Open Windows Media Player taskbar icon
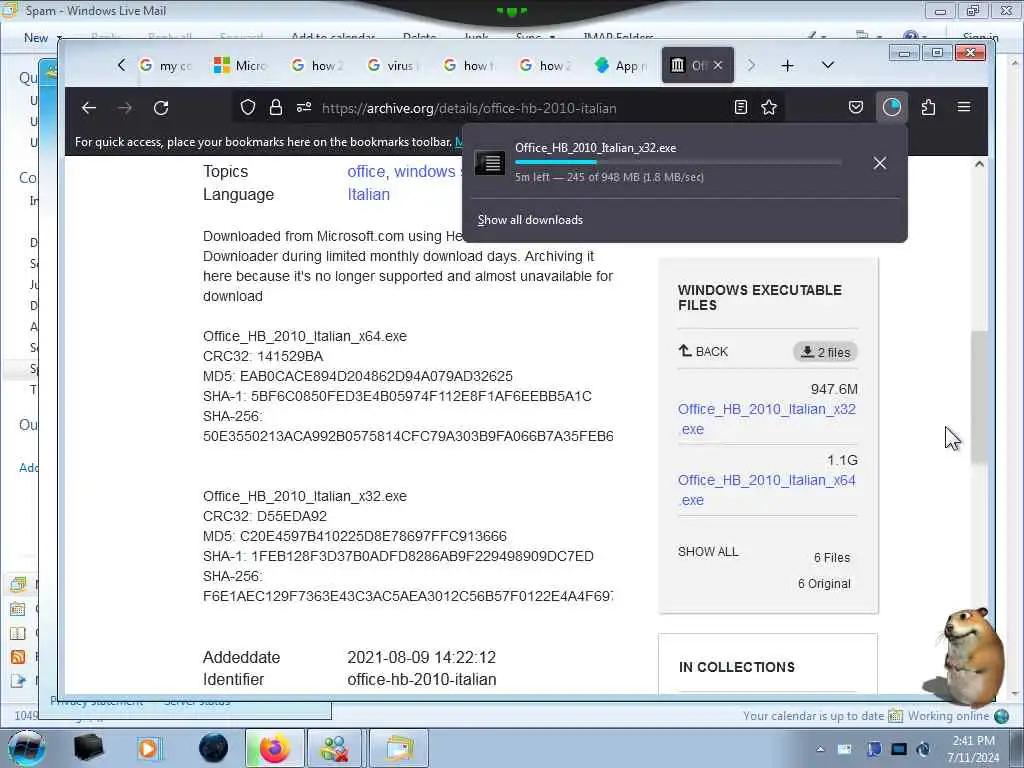This screenshot has height=768, width=1024. point(149,748)
